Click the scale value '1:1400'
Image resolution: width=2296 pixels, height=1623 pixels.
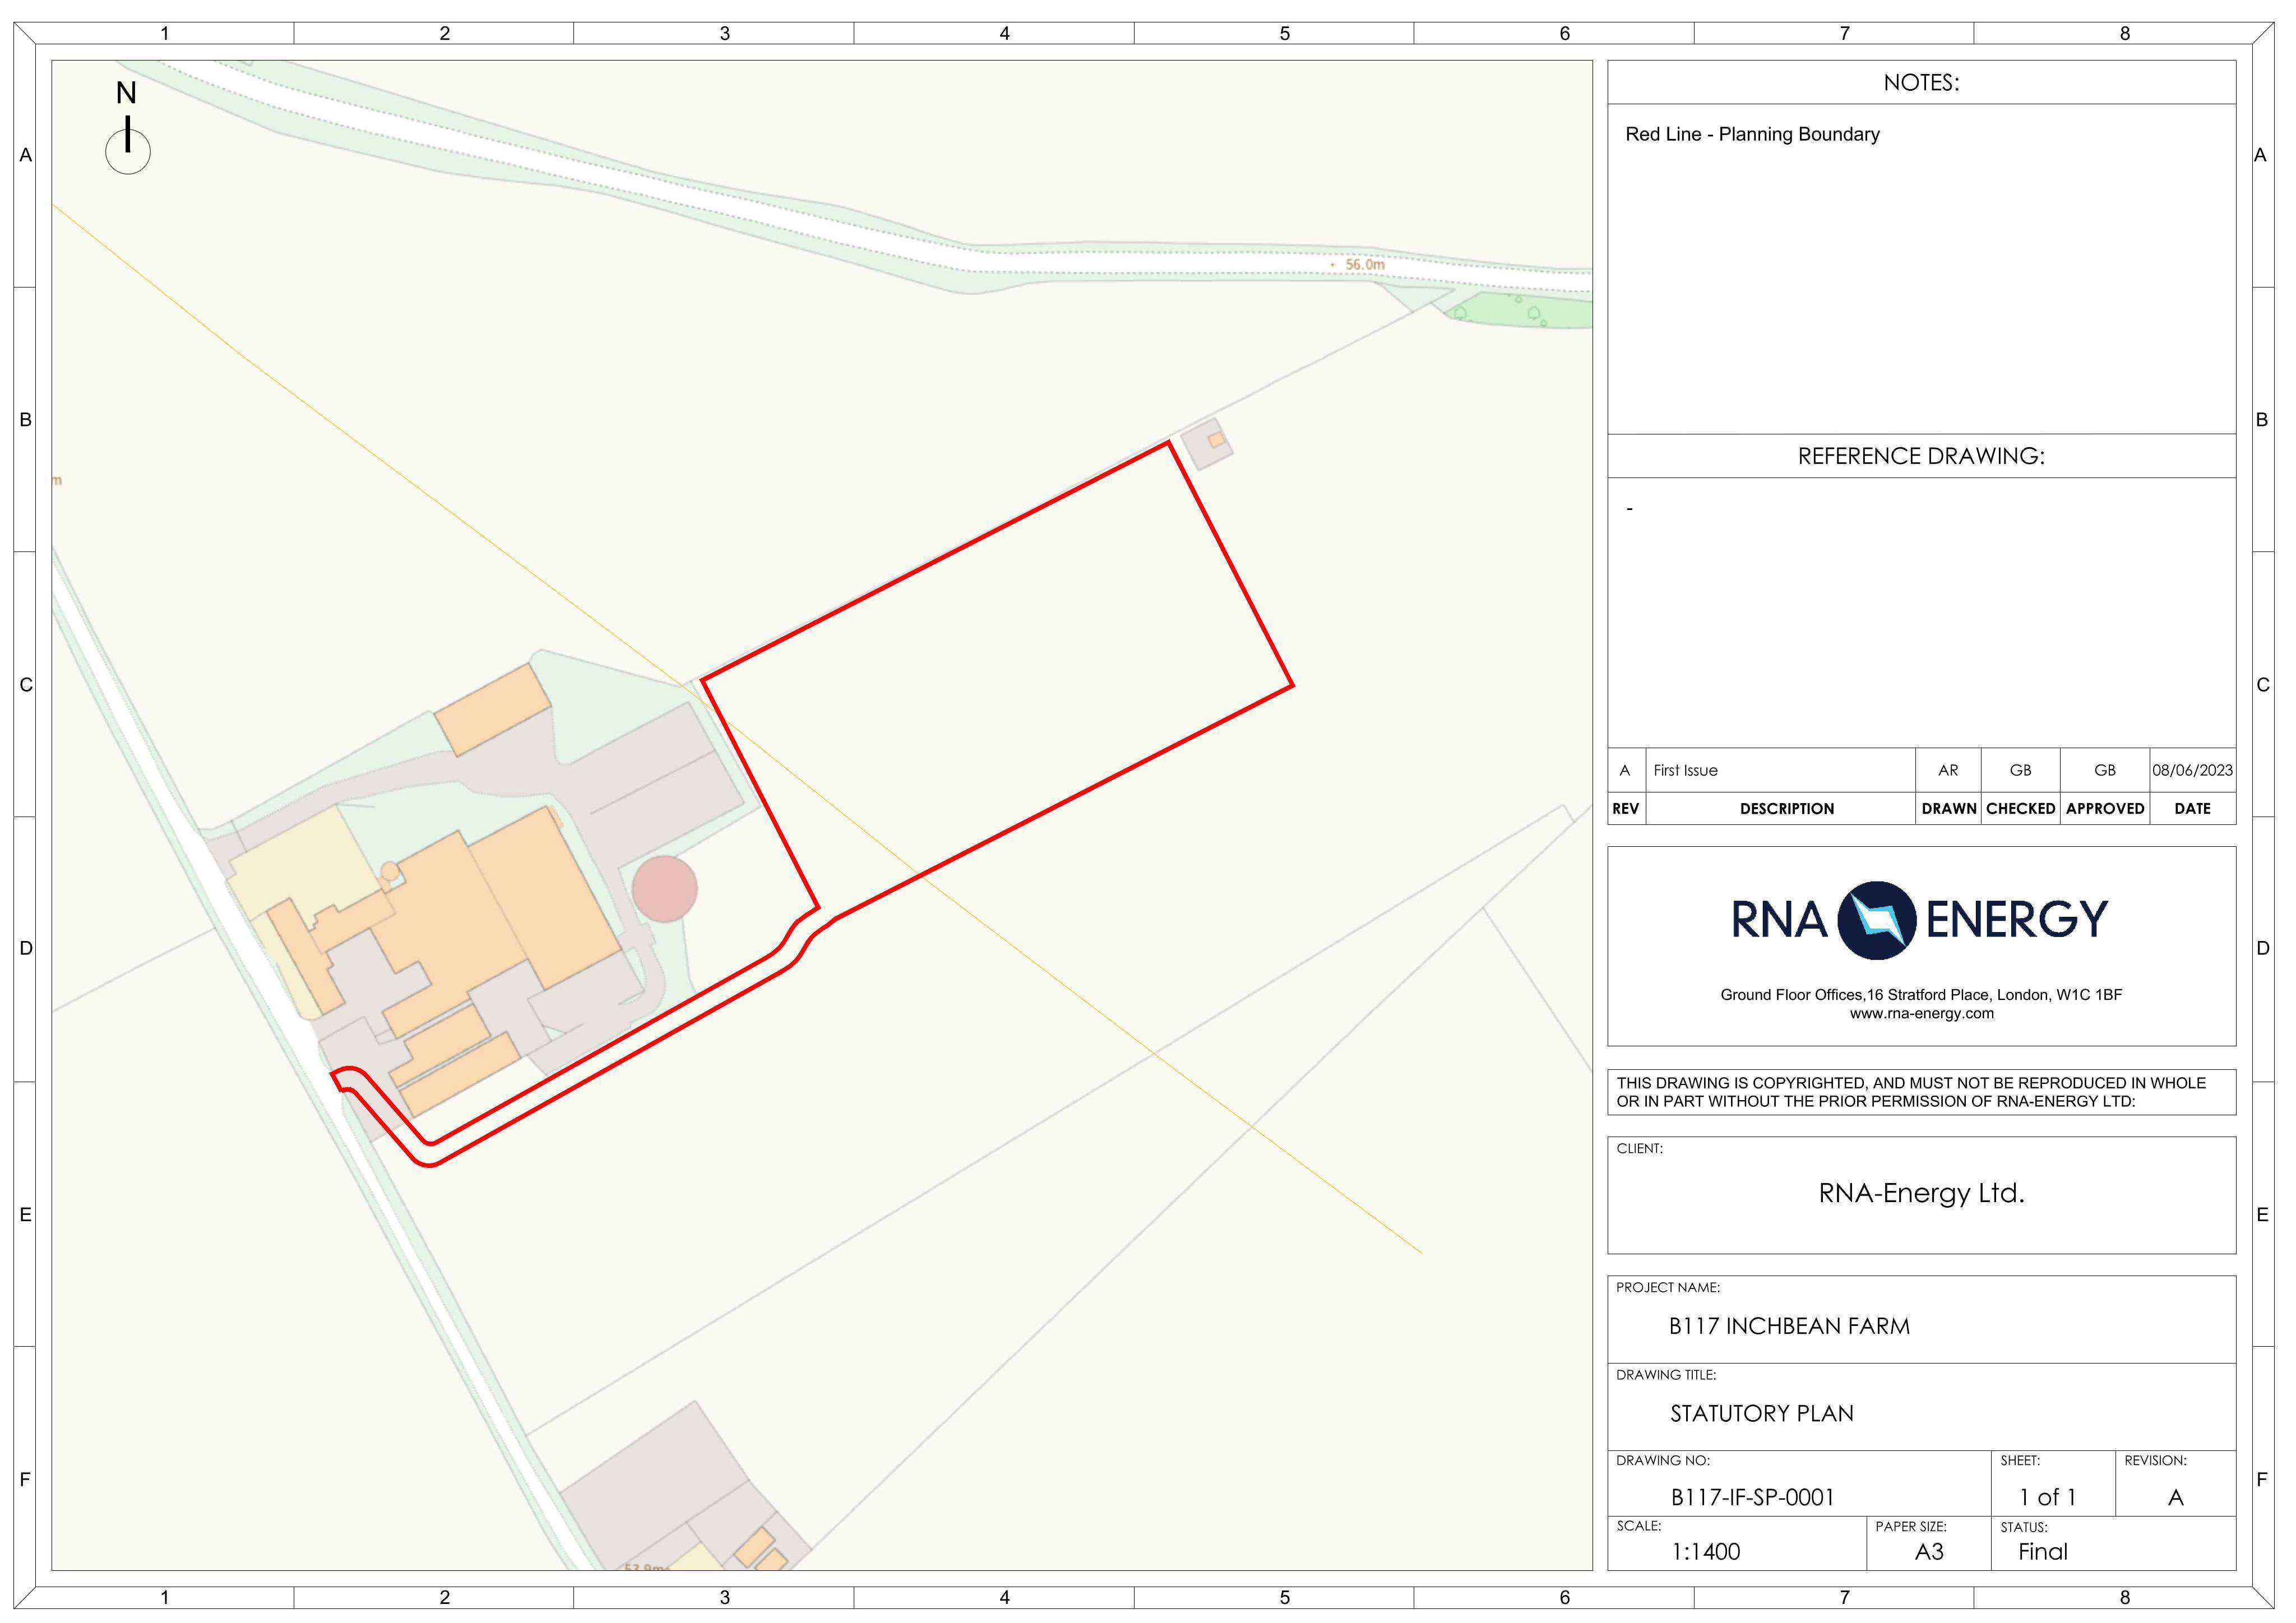click(x=1706, y=1551)
